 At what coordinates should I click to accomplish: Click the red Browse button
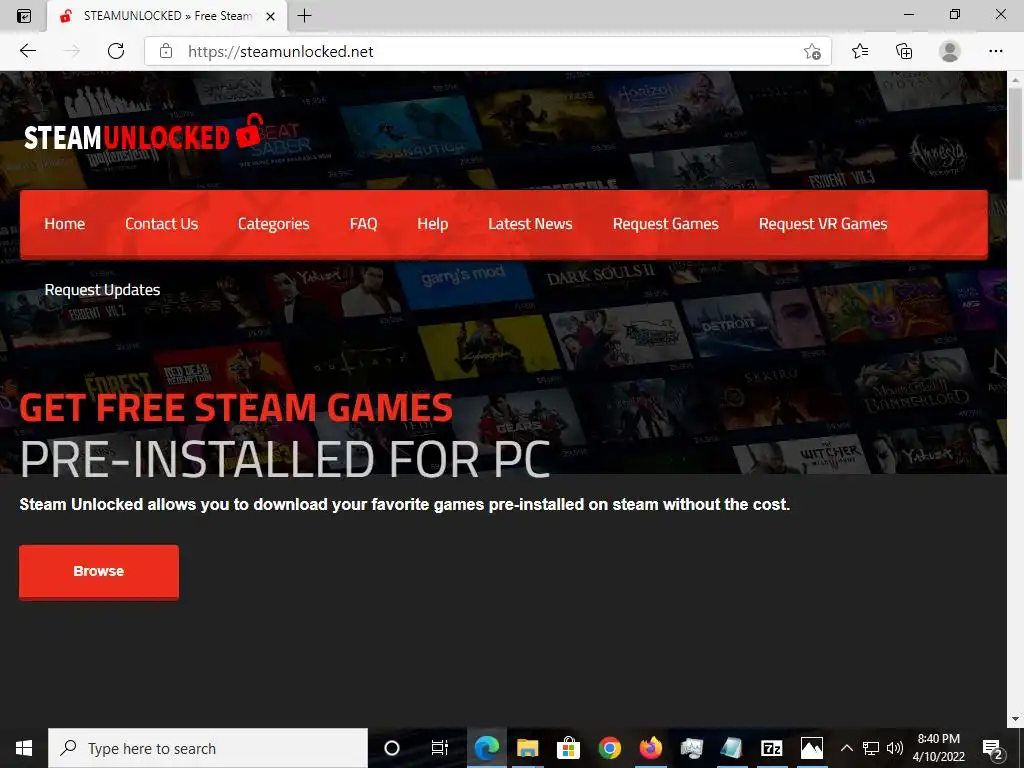pos(99,571)
